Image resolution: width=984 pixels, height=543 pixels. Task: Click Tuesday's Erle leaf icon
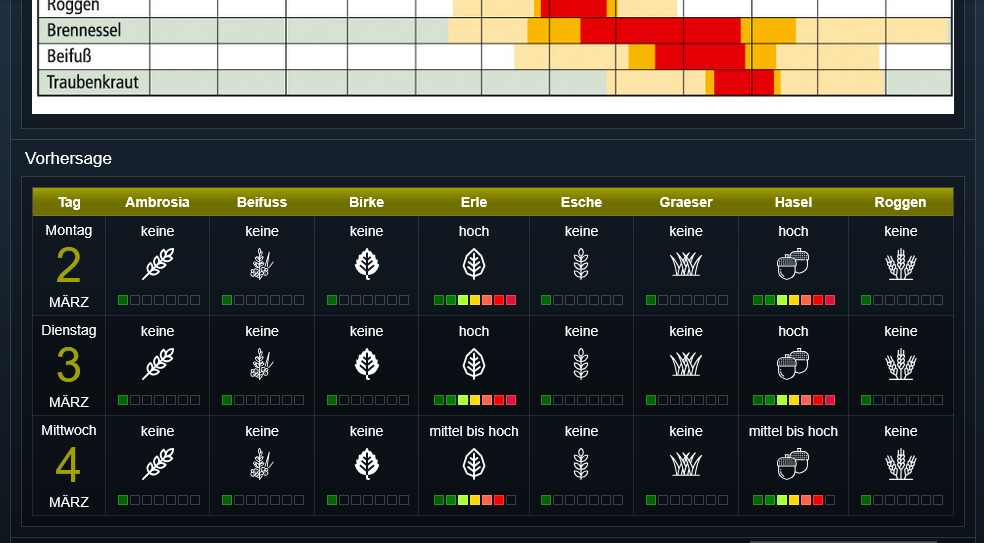tap(474, 364)
